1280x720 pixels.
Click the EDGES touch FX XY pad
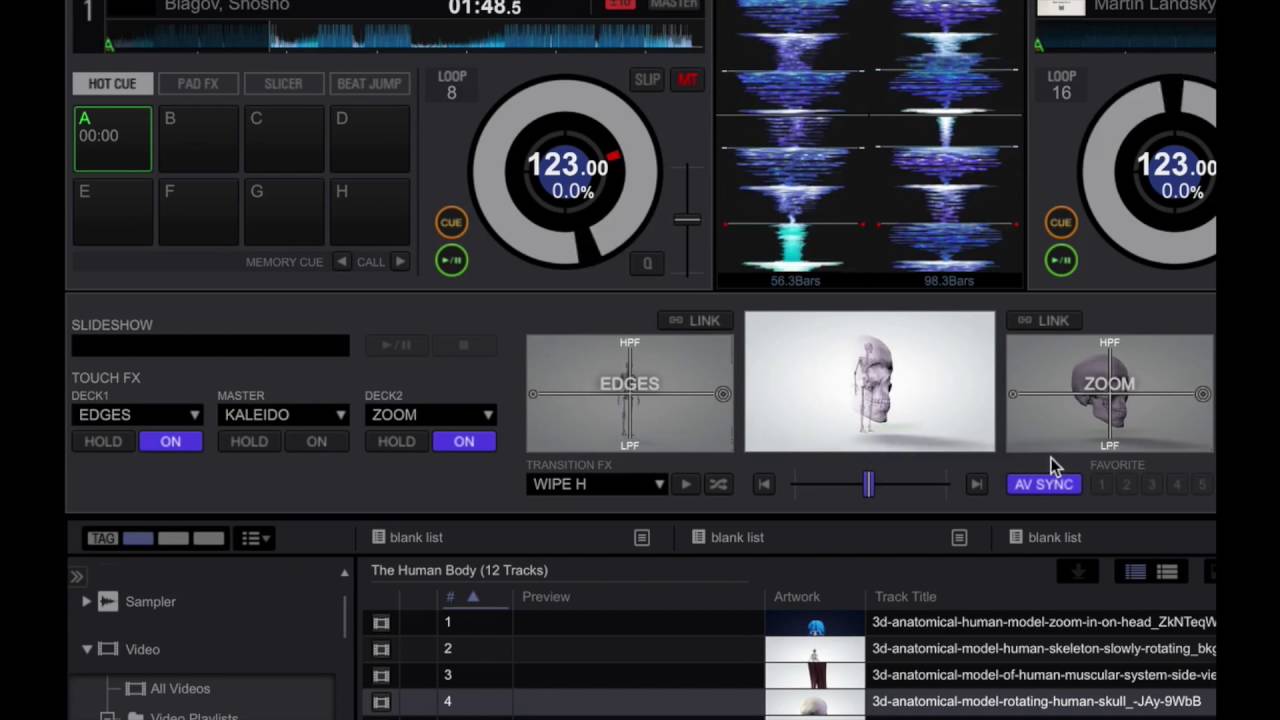630,393
